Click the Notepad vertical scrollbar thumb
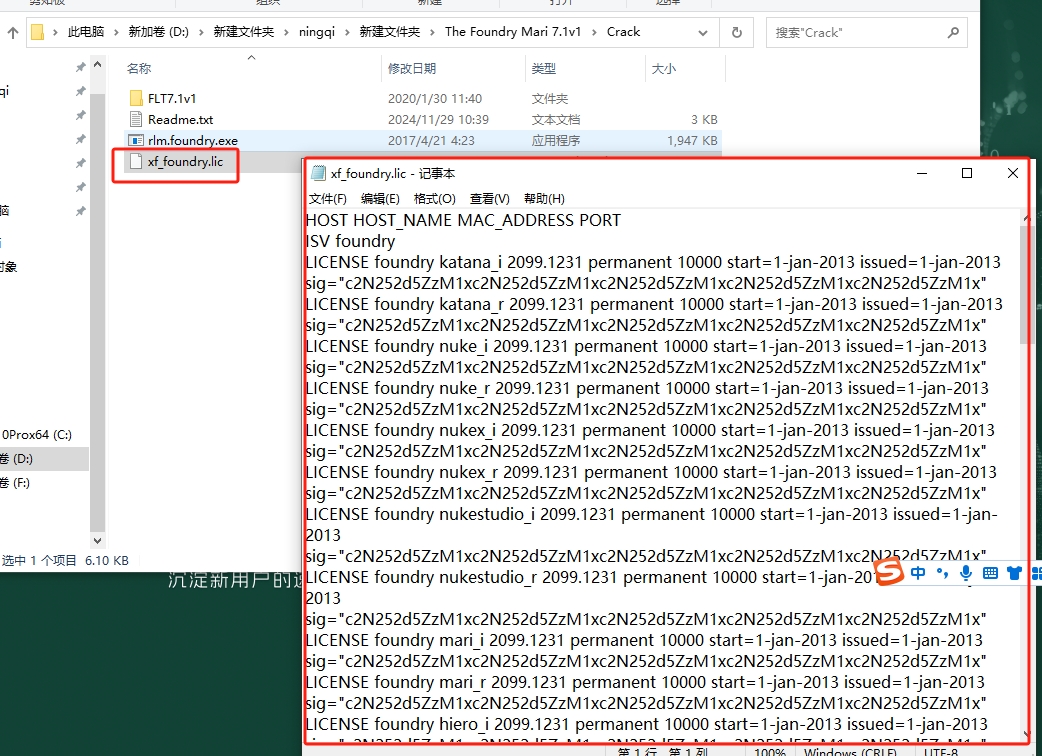 (1027, 285)
